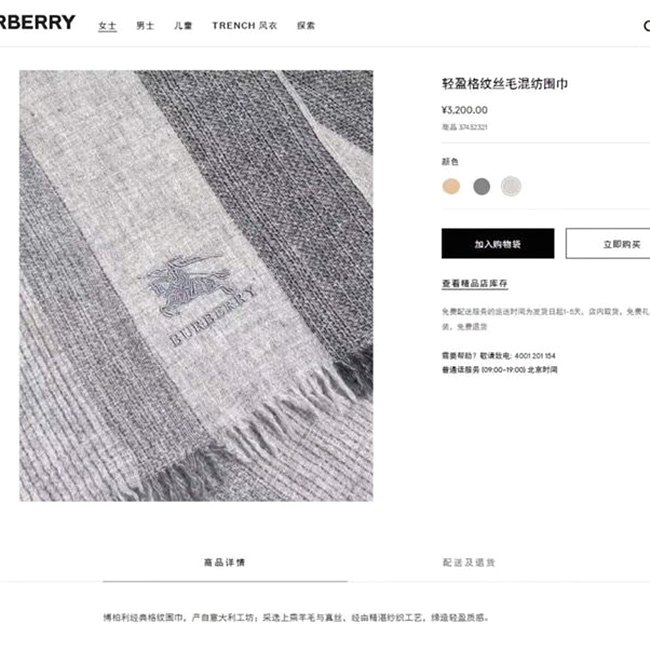Open the 女士 menu
This screenshot has width=650, height=650.
pyautogui.click(x=107, y=26)
